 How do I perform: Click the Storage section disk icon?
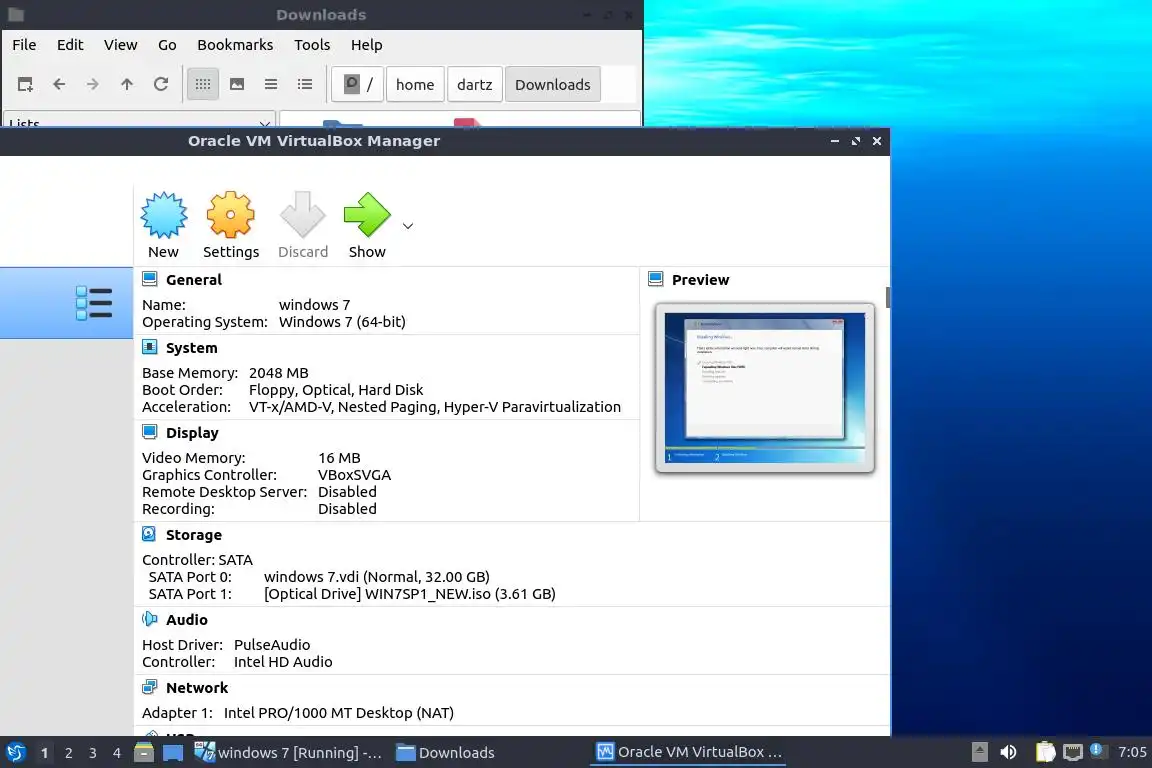(149, 534)
